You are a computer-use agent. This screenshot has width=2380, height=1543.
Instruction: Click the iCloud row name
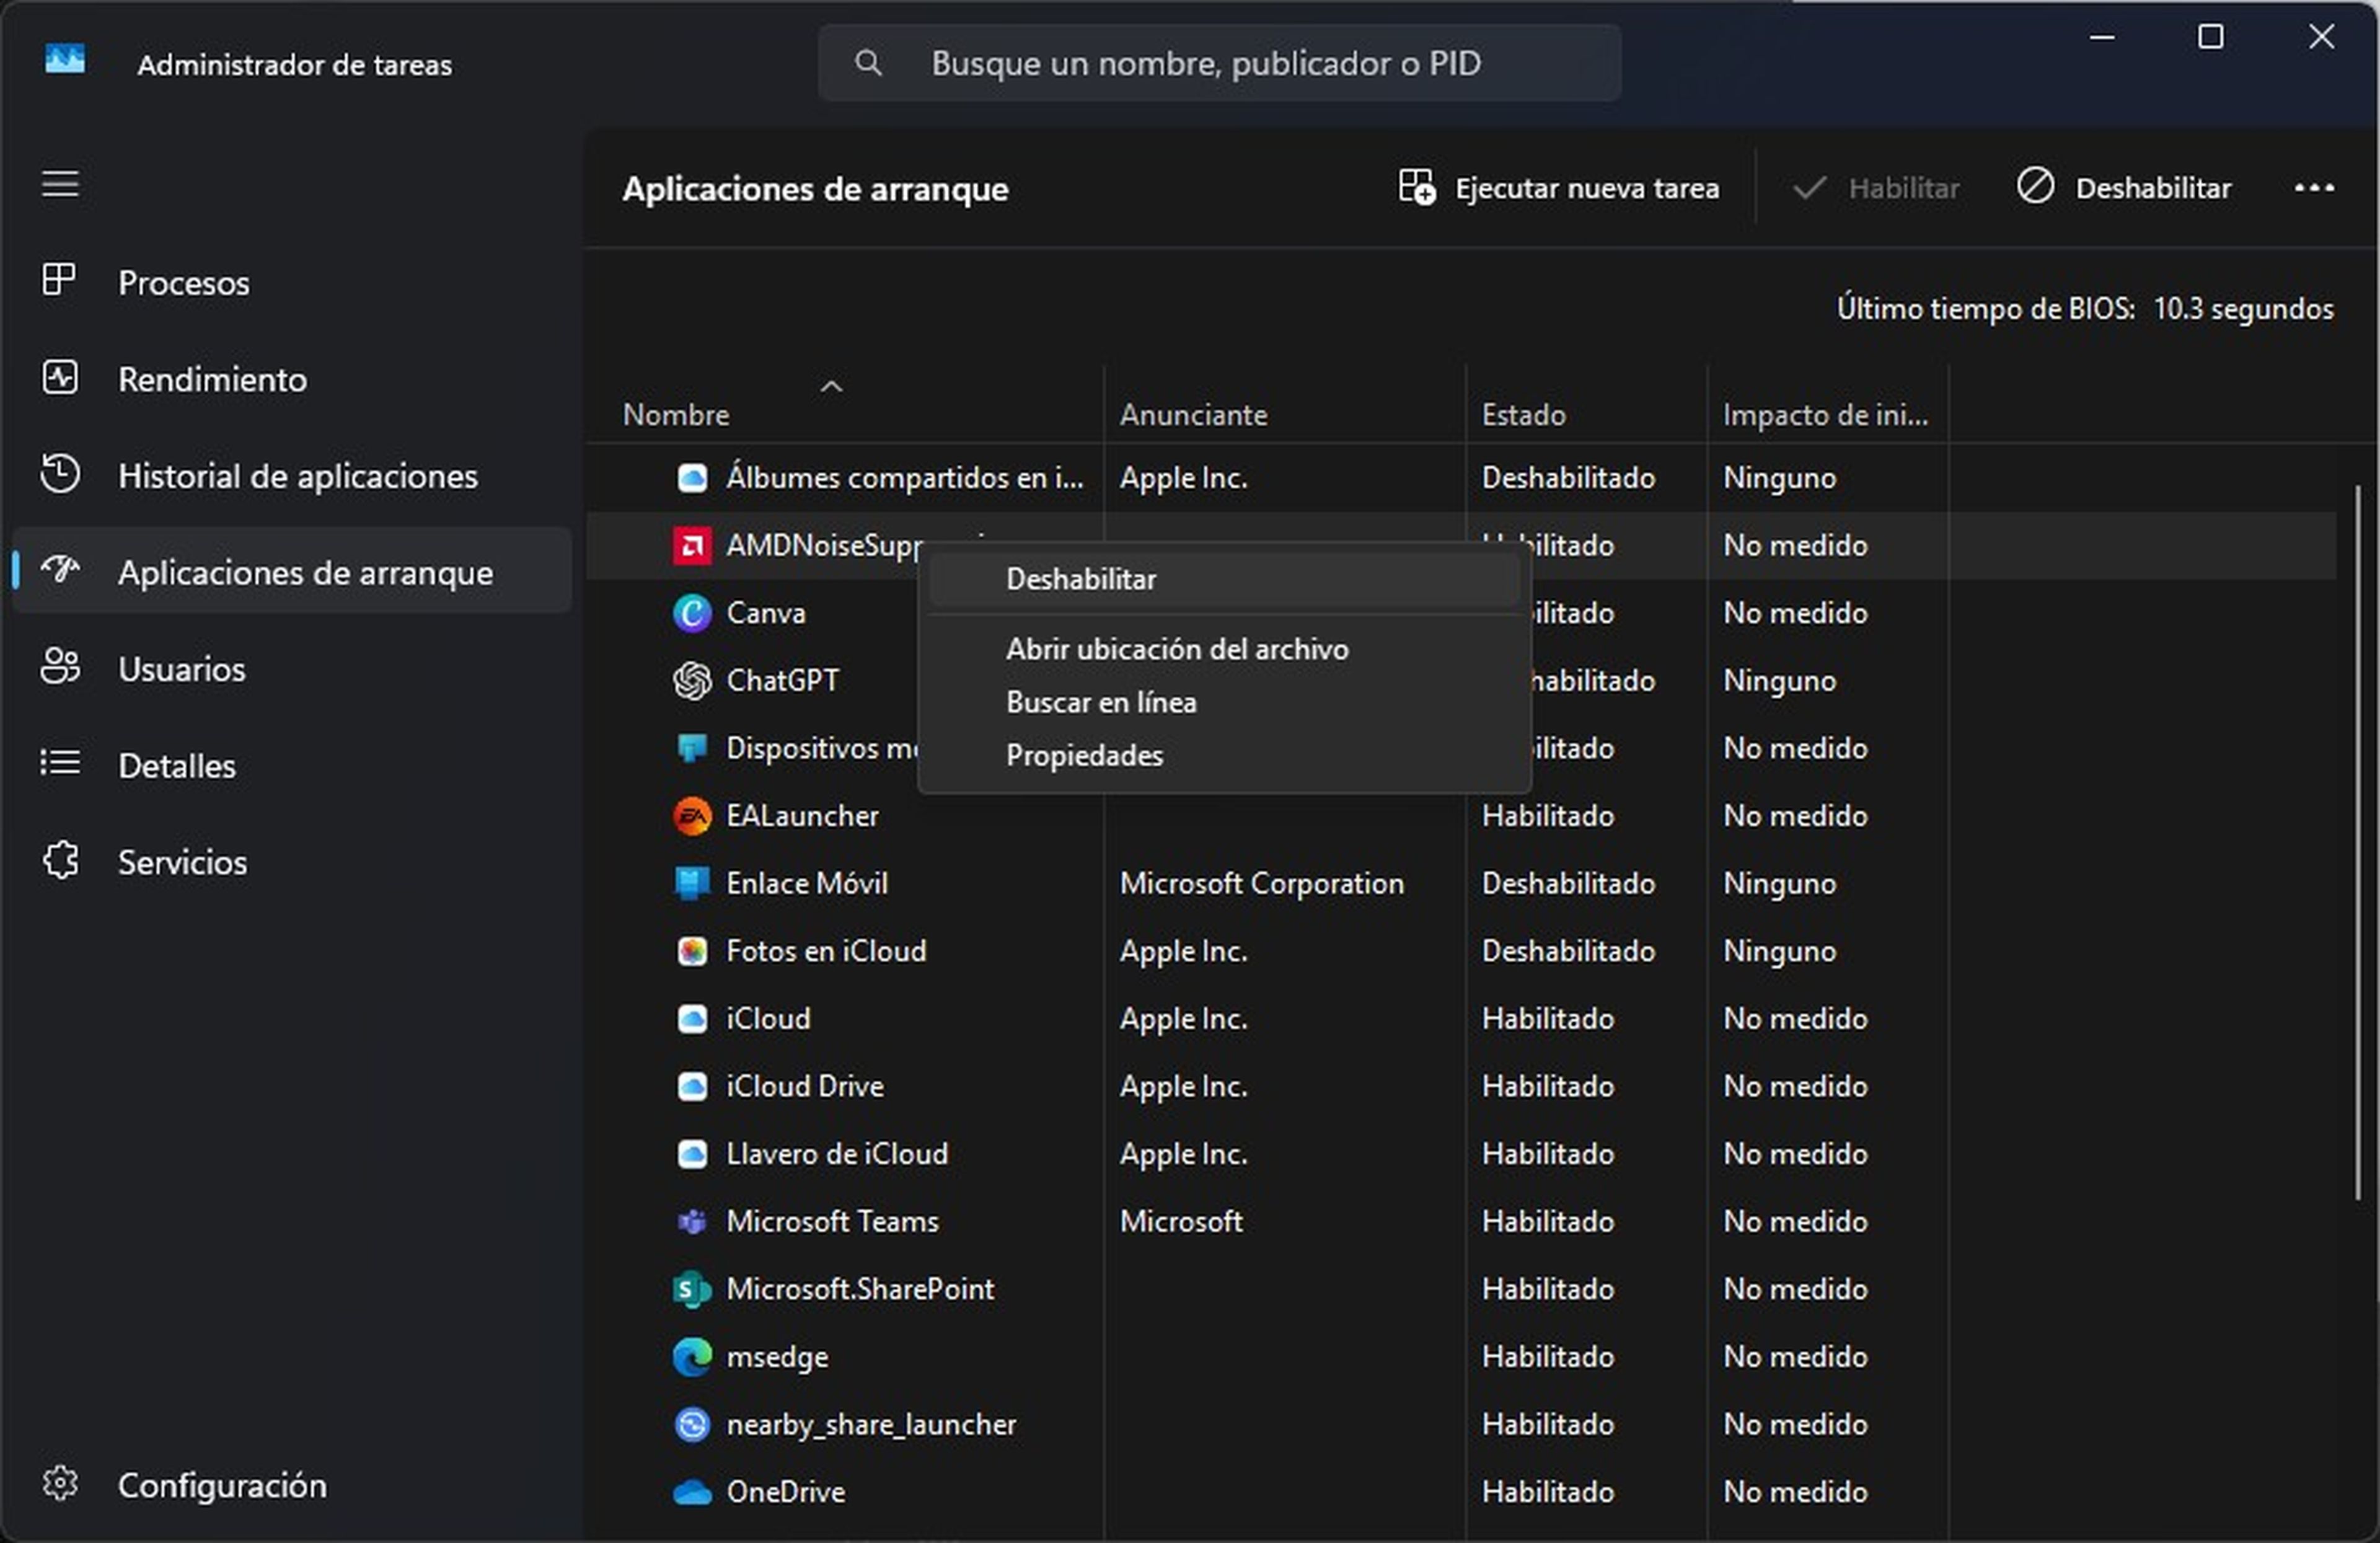tap(768, 1018)
